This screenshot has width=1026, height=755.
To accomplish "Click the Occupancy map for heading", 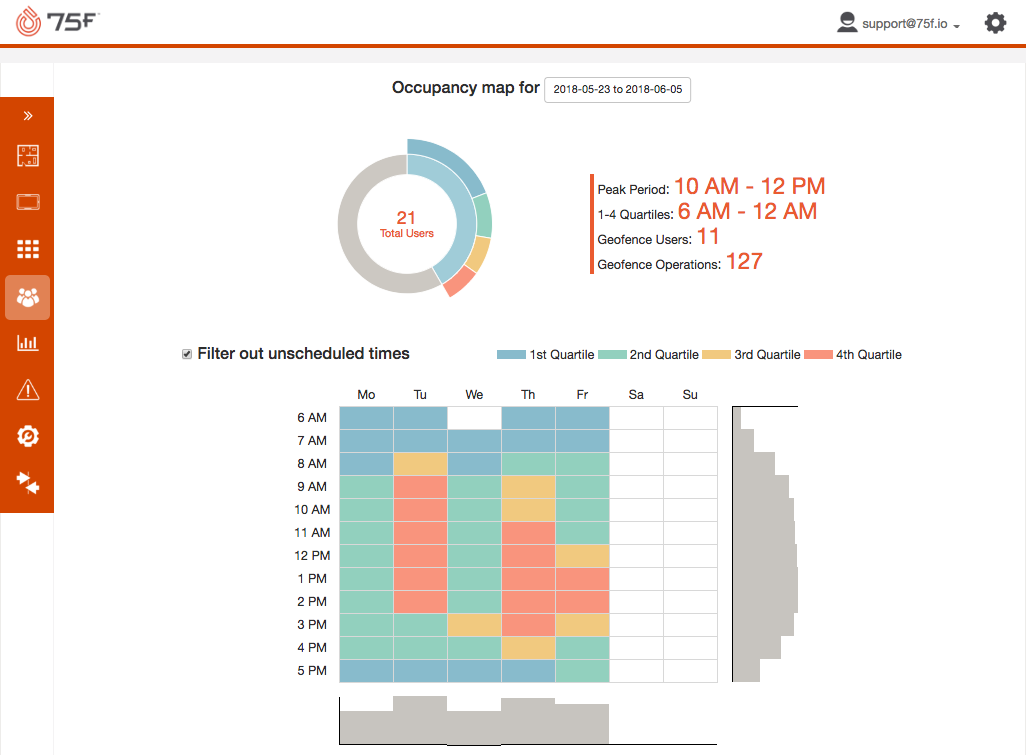I will [x=465, y=88].
